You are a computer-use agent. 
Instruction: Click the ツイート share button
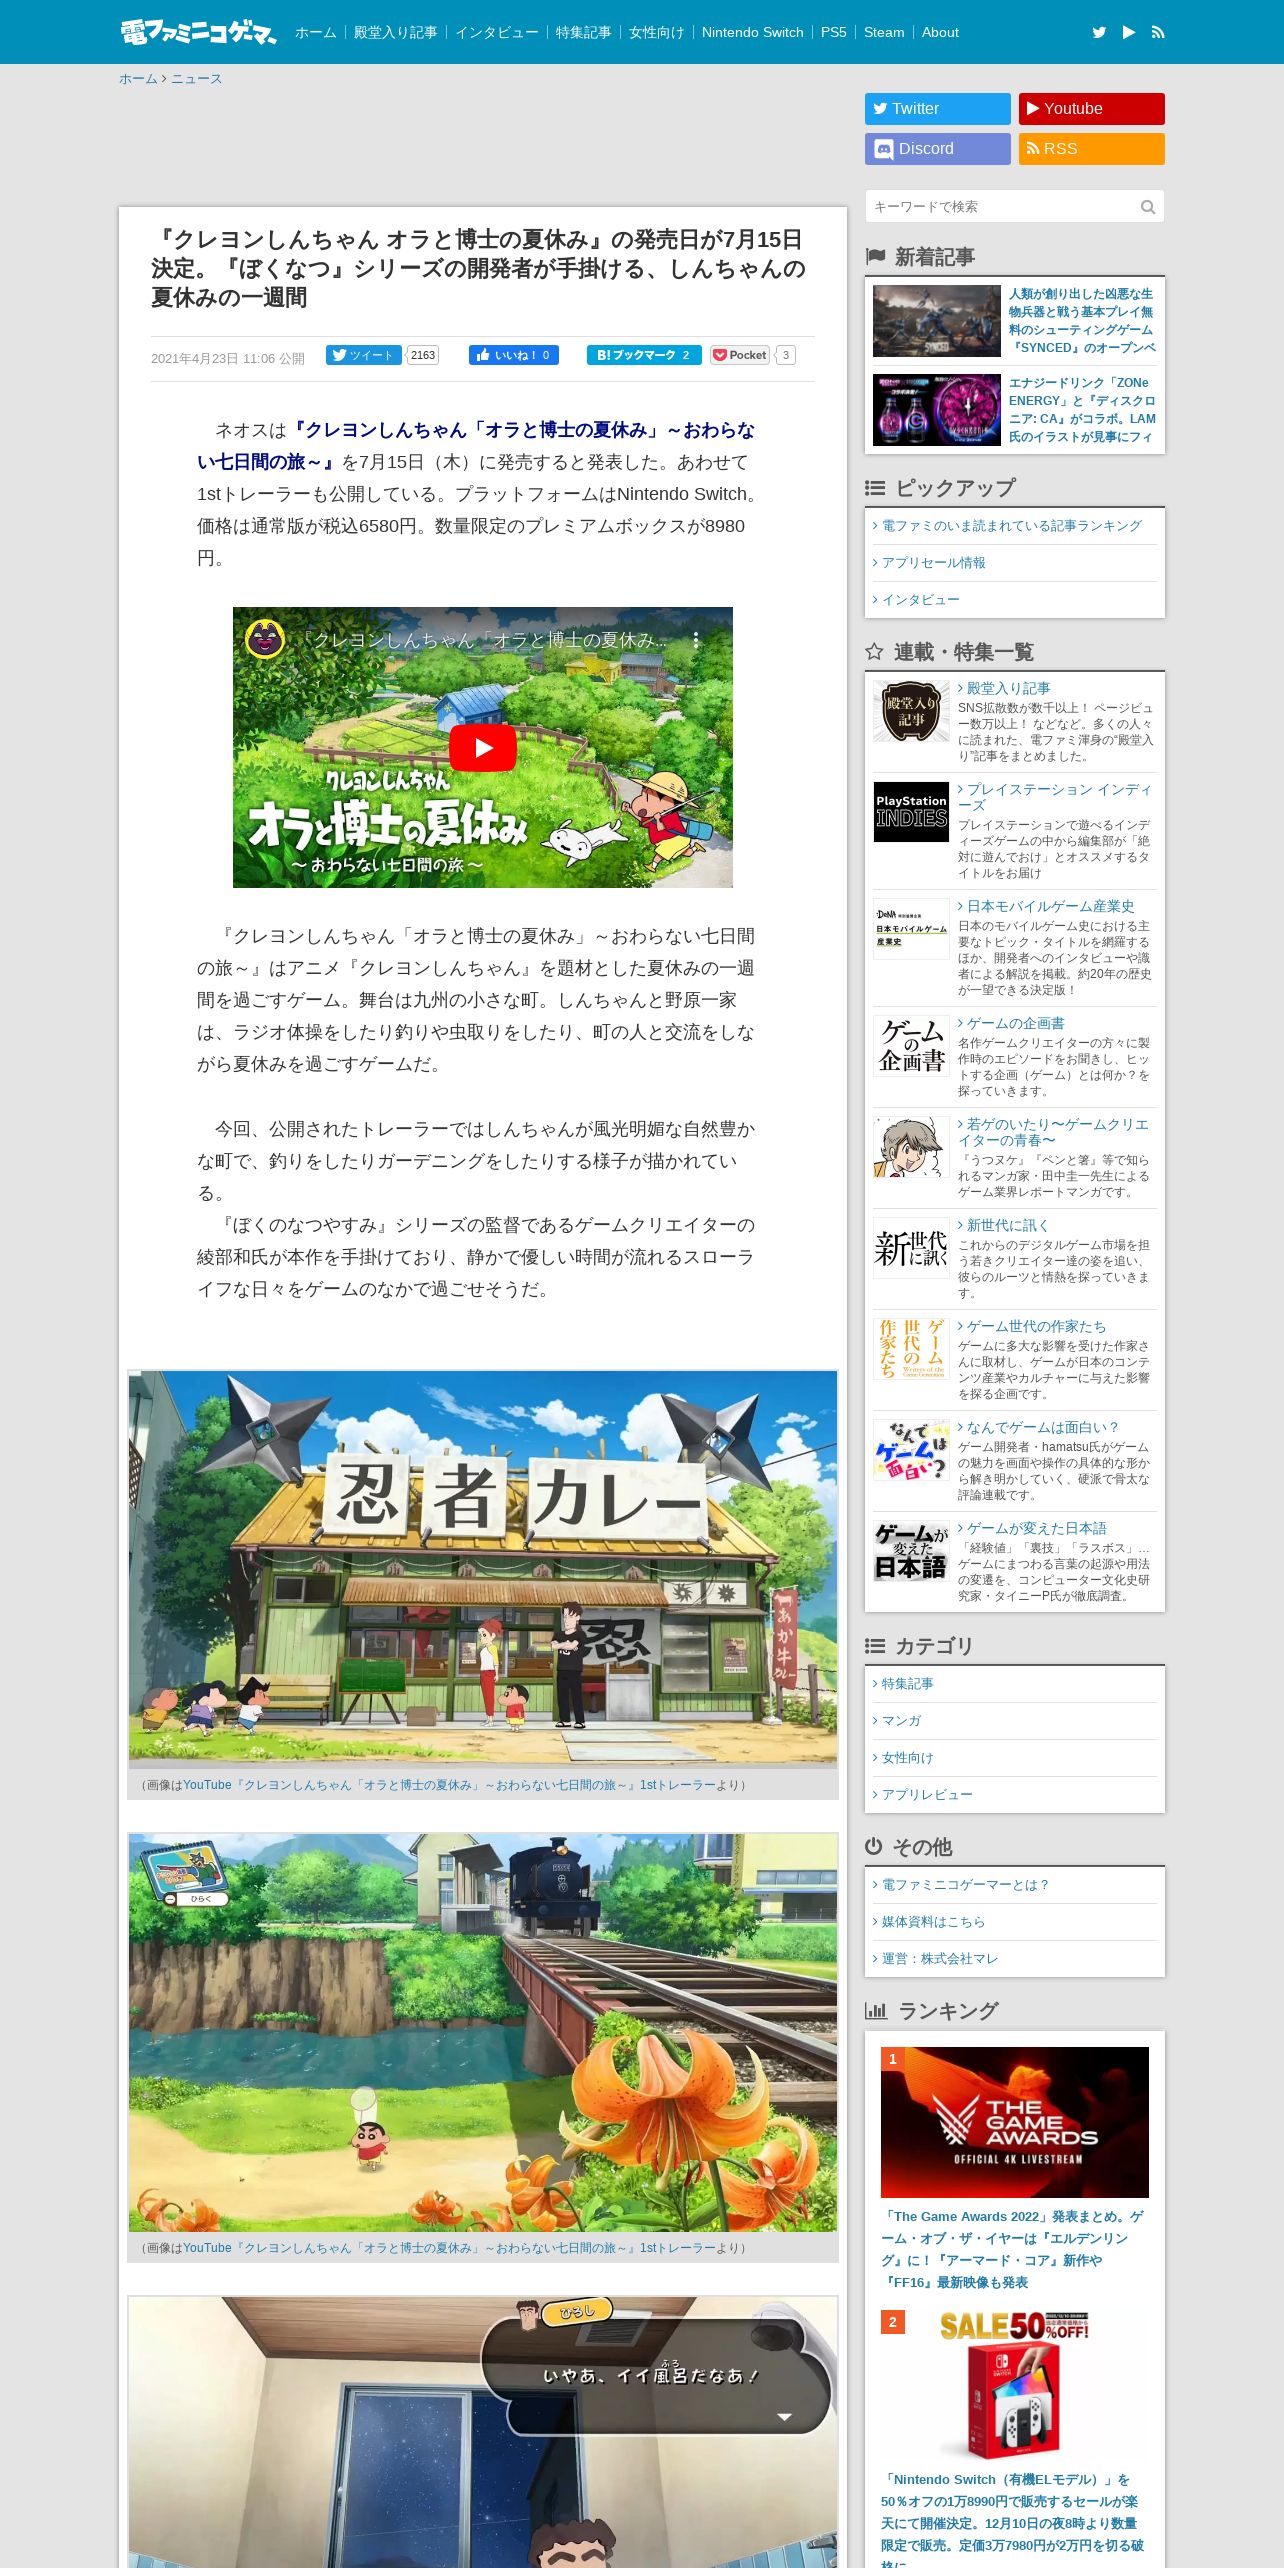coord(364,355)
